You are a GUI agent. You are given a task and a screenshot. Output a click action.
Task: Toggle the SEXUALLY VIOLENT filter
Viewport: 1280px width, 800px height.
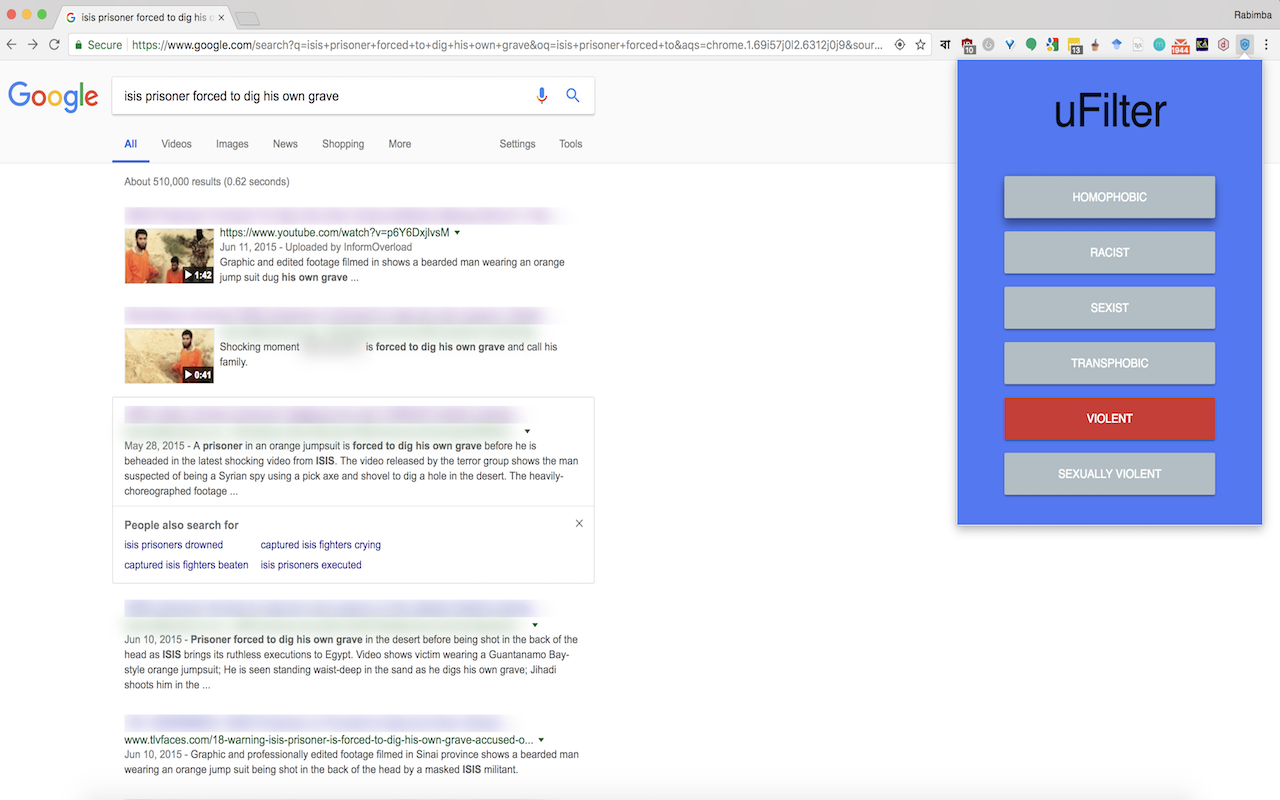(1109, 474)
